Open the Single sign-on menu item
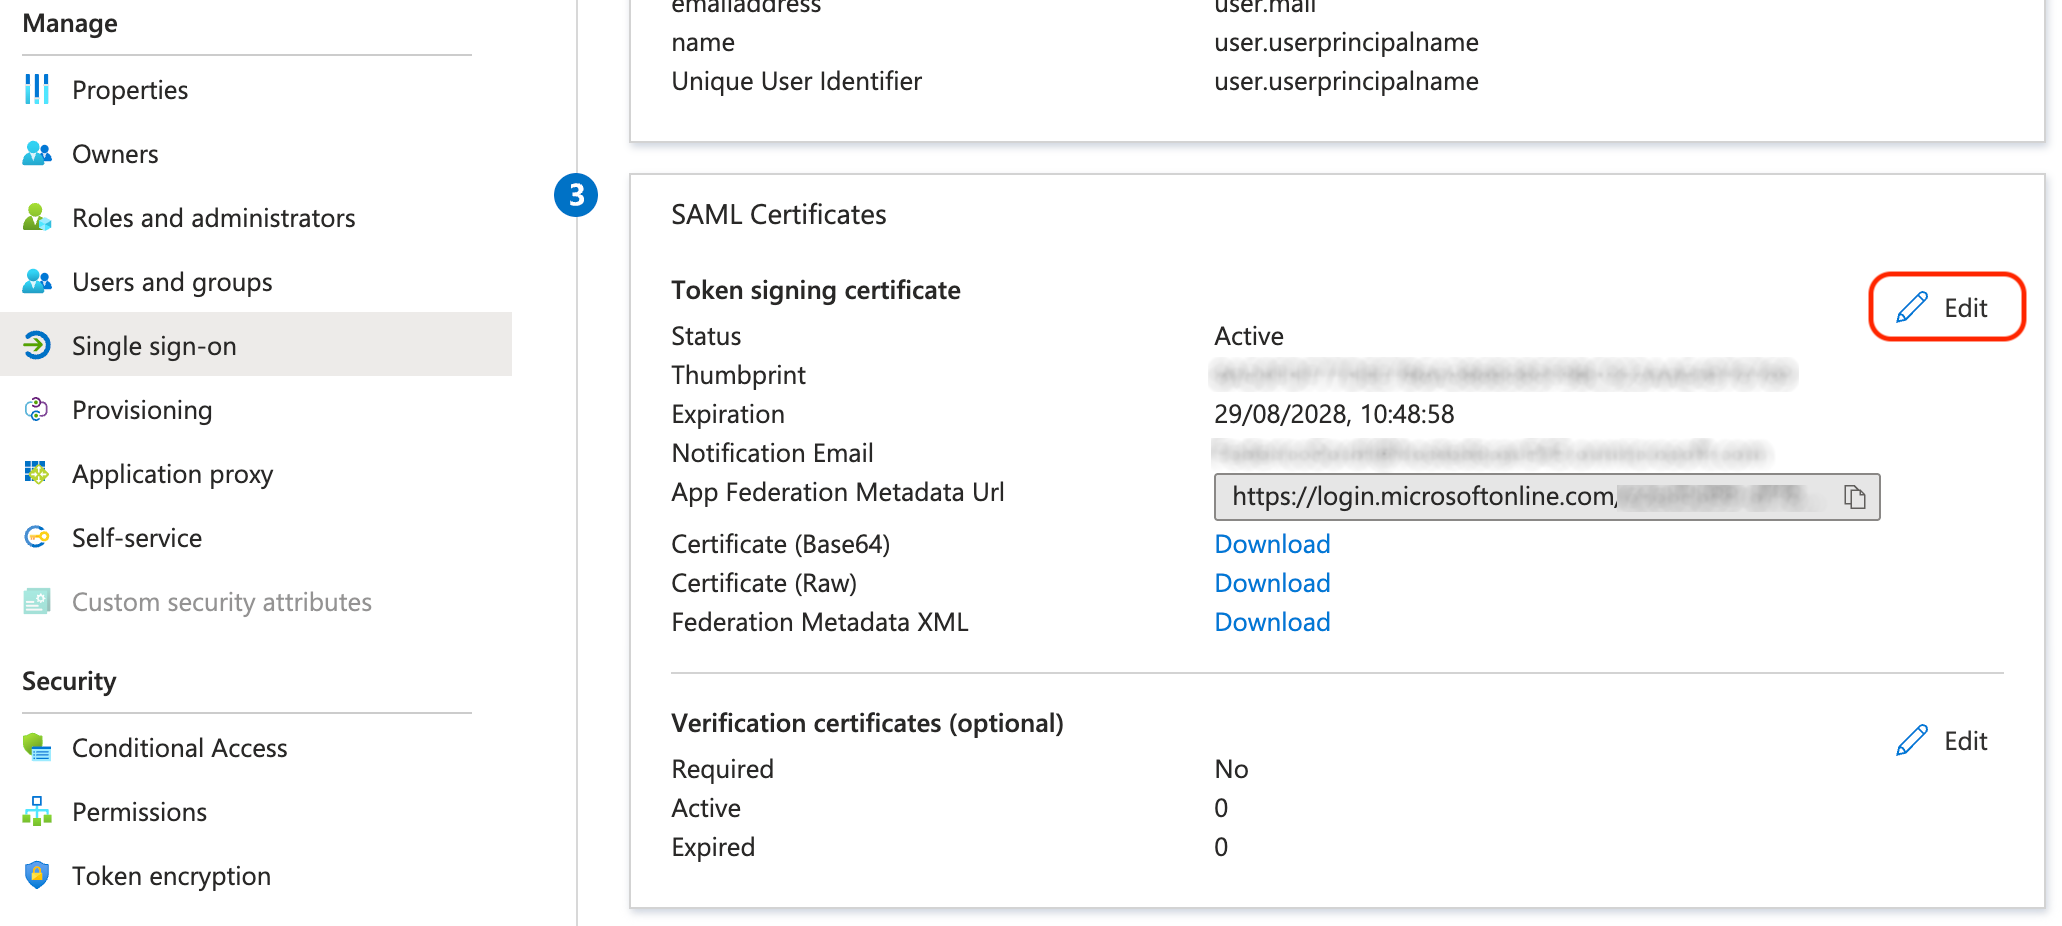 154,346
